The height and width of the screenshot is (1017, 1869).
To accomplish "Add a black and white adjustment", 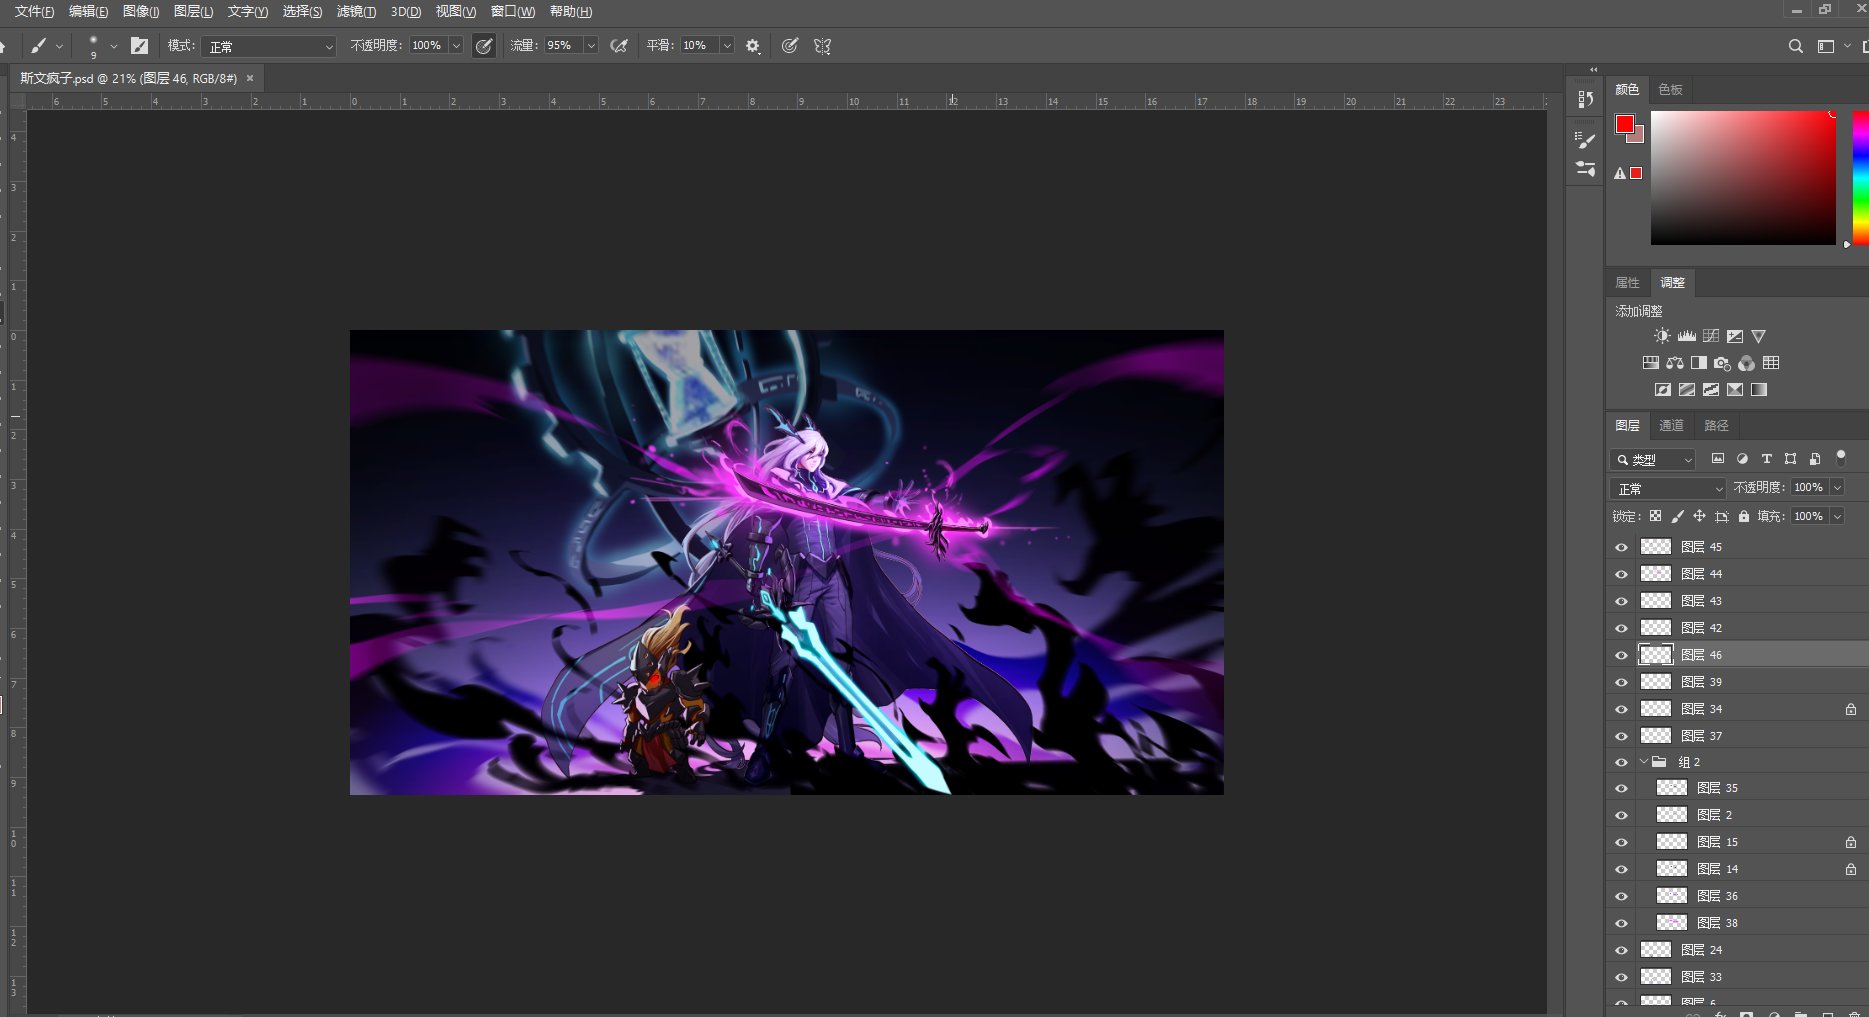I will pyautogui.click(x=1699, y=363).
